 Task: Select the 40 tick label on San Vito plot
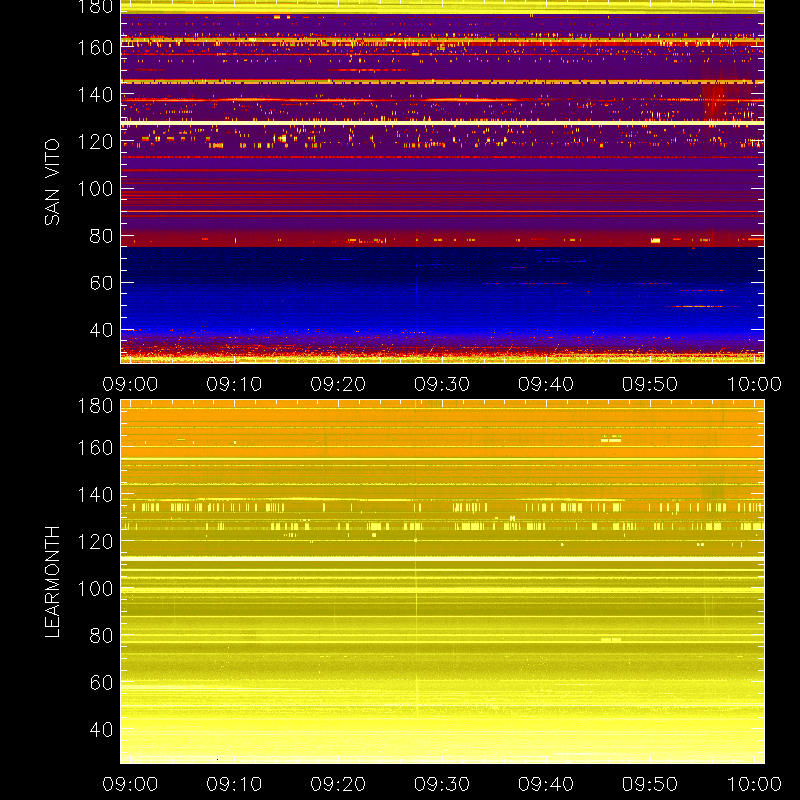coord(102,330)
